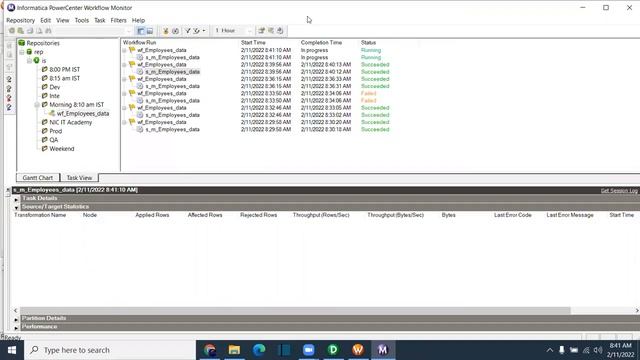Collapse the 'rep' repository tree node
Image resolution: width=640 pixels, height=360 pixels.
click(x=22, y=52)
